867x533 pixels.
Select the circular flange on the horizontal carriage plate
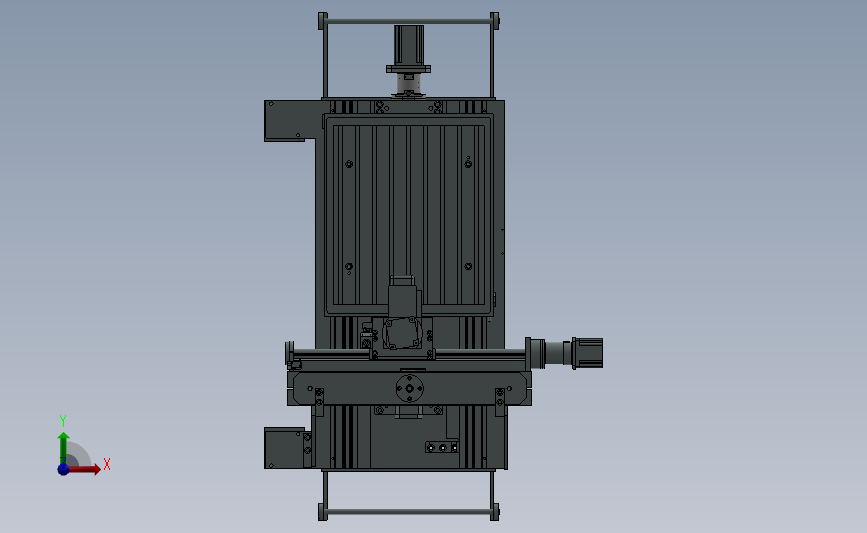pos(410,388)
